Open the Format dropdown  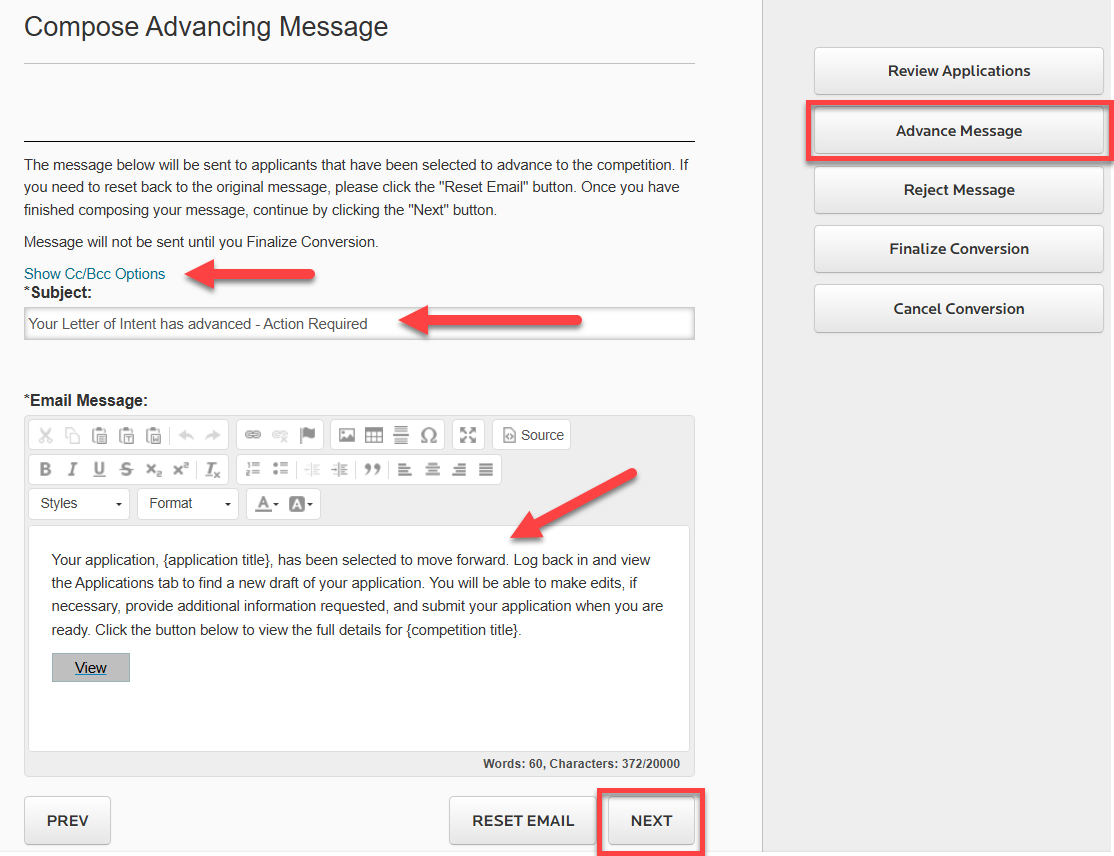(187, 503)
